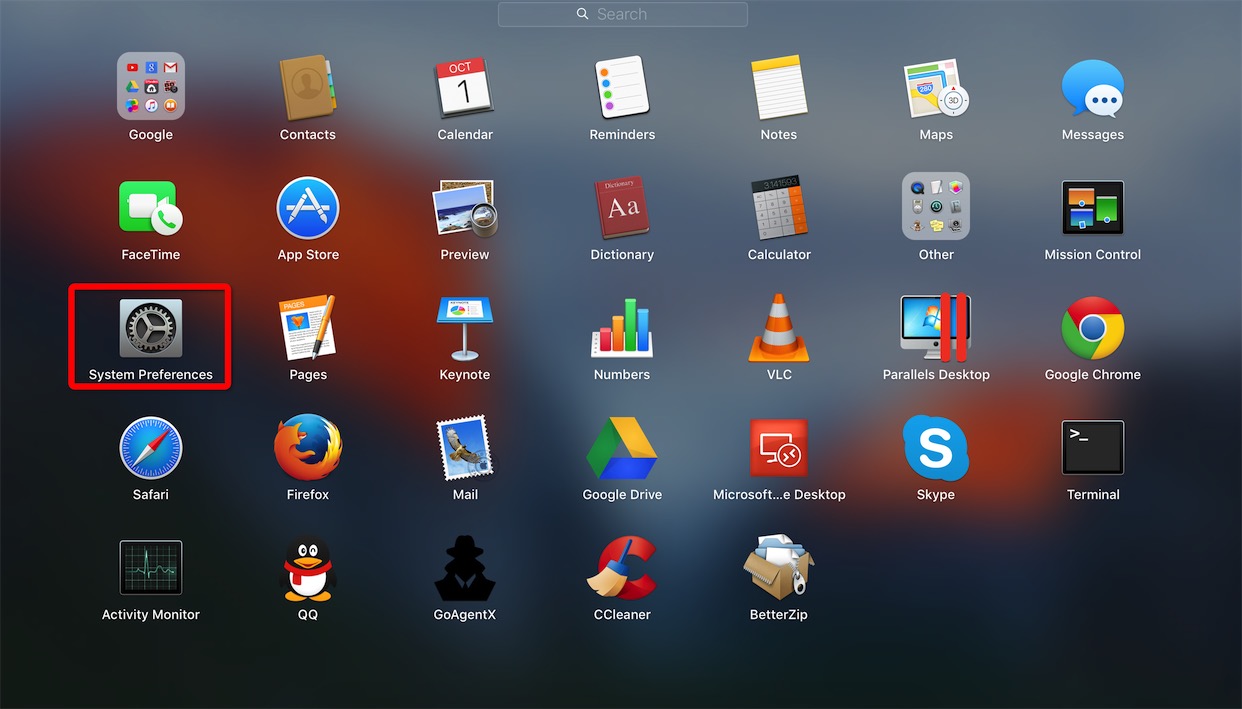Launch the Calculator app

[x=779, y=207]
